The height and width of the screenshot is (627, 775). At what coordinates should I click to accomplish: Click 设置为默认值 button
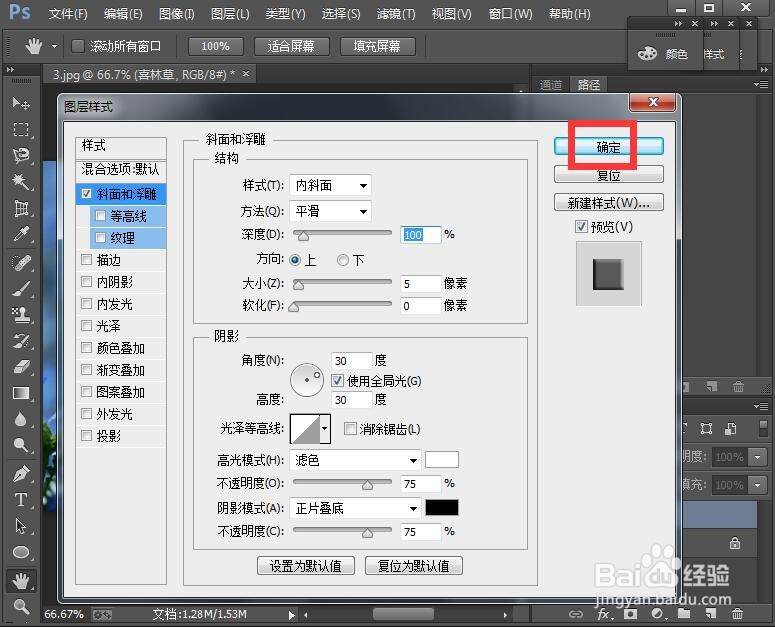pos(305,566)
